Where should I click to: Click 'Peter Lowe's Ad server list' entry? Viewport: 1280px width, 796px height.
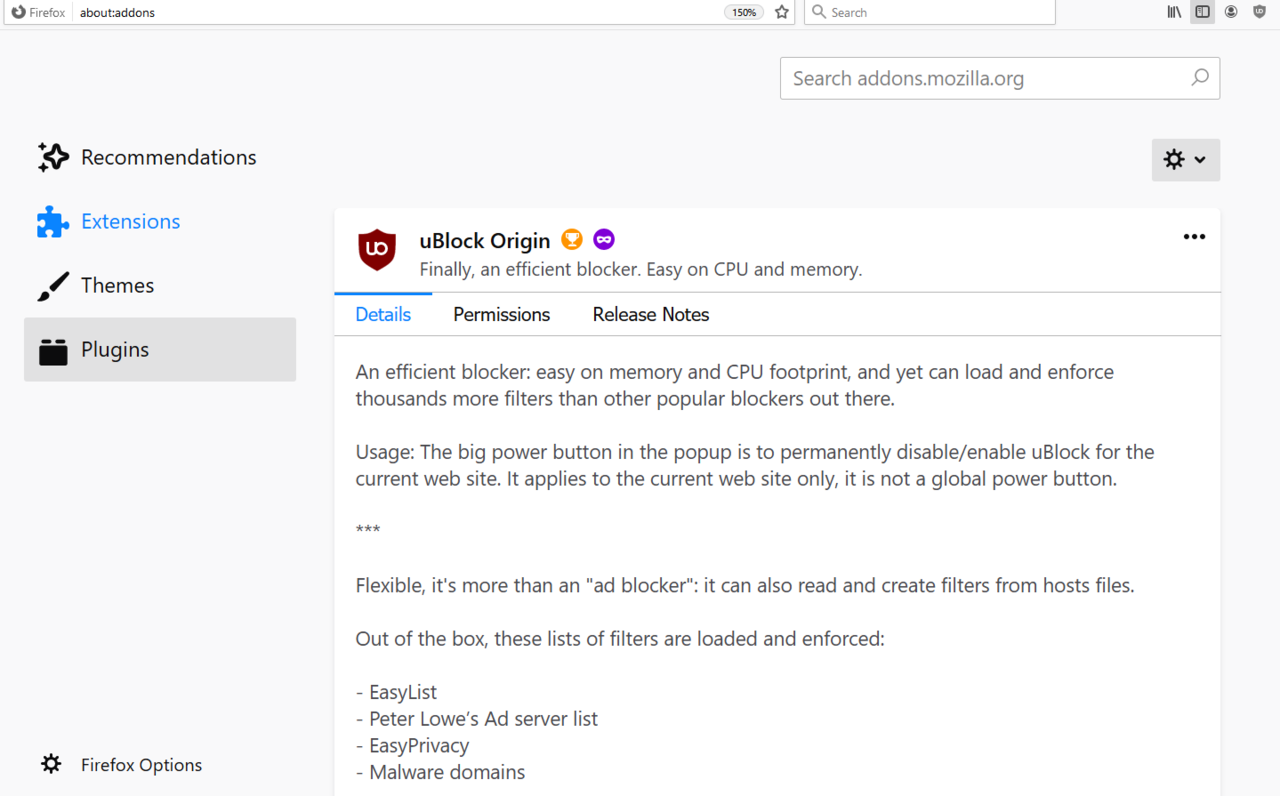(476, 719)
